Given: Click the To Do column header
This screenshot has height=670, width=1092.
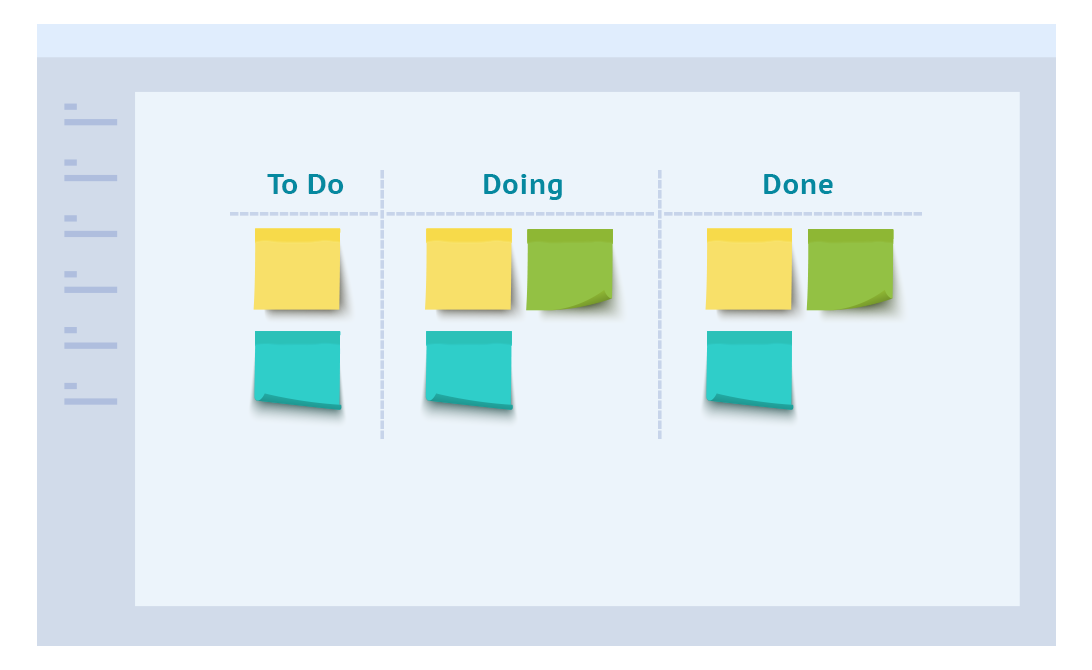Looking at the screenshot, I should 305,185.
